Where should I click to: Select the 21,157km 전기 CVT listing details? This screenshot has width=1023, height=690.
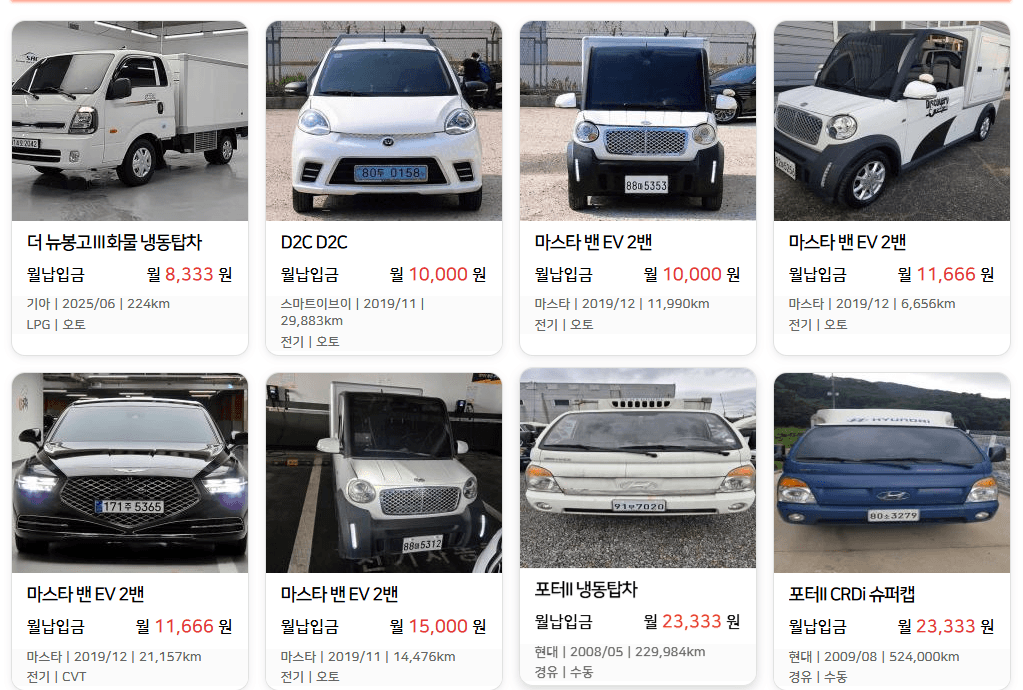[x=114, y=666]
